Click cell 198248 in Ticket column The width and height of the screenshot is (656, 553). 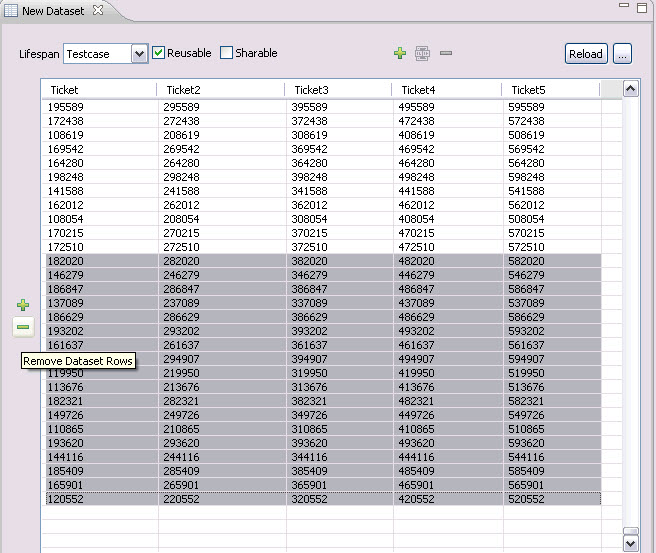(100, 177)
